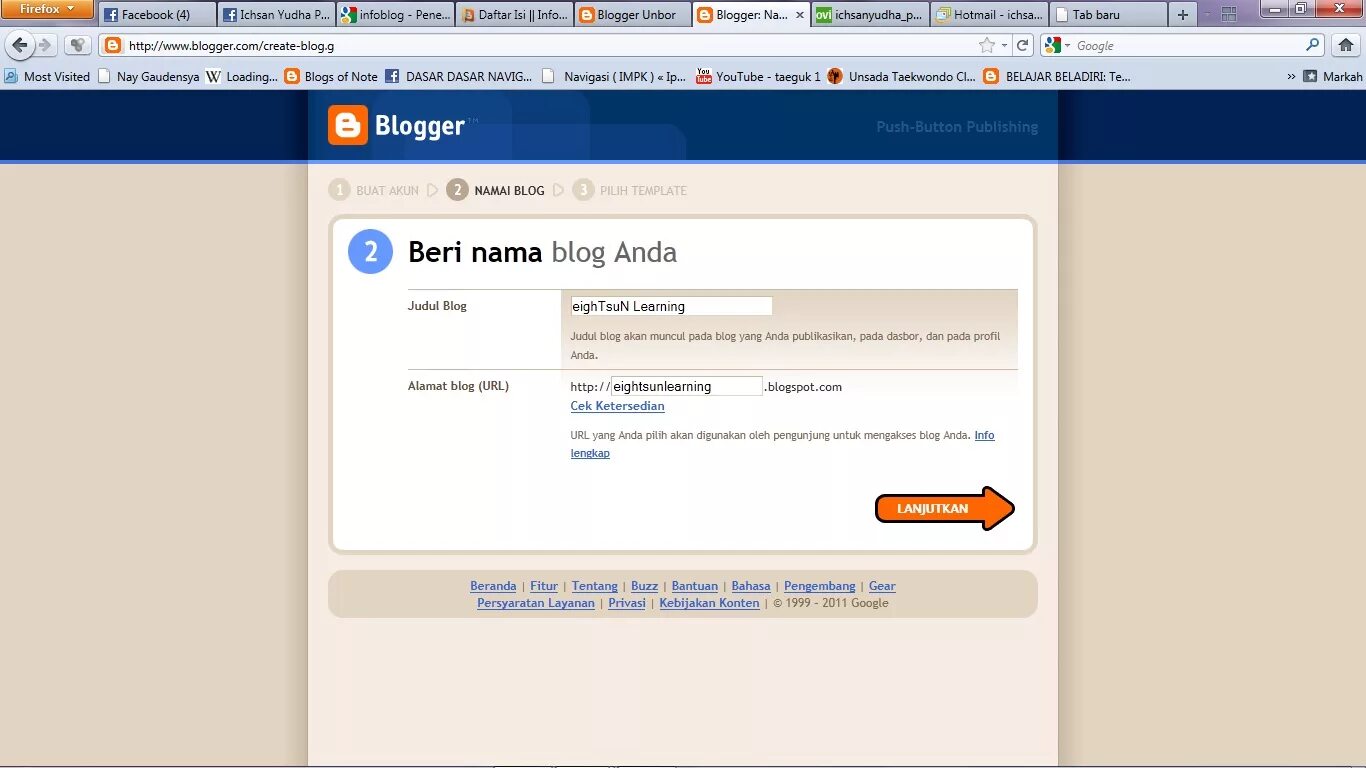Open the Tentang footer link

click(594, 586)
